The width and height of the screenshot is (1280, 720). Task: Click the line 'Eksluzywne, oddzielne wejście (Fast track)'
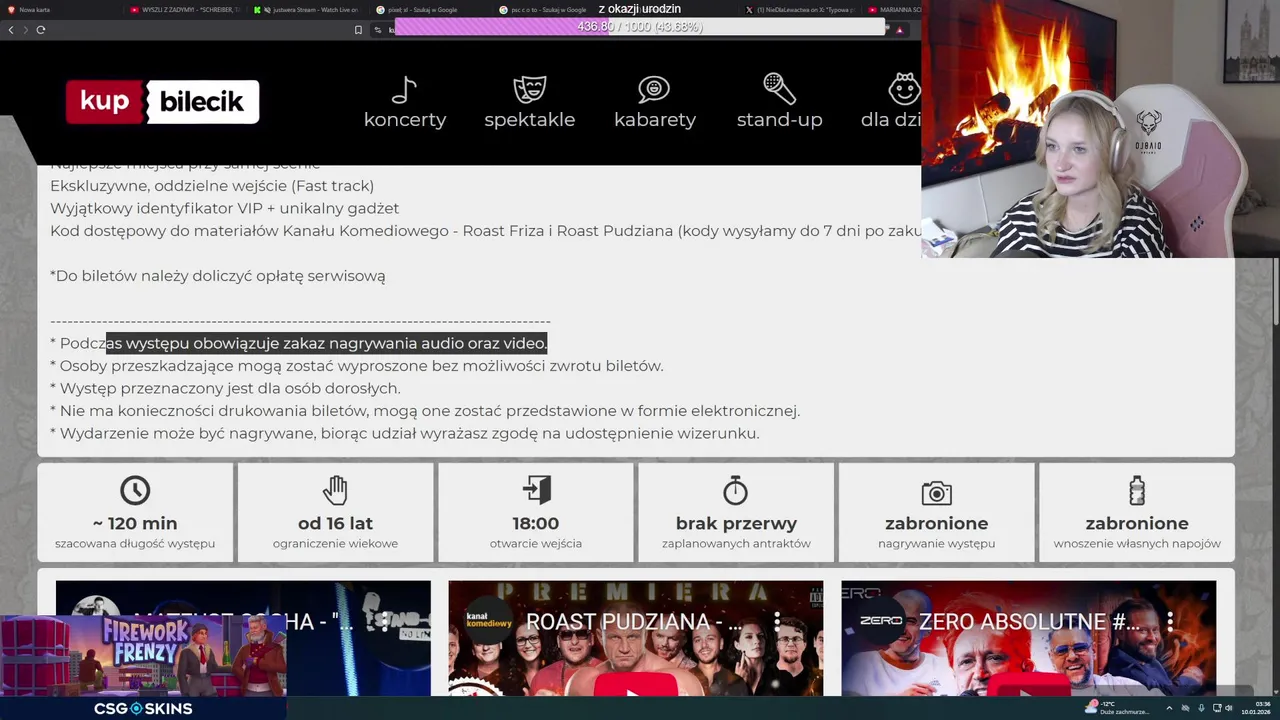coord(212,186)
